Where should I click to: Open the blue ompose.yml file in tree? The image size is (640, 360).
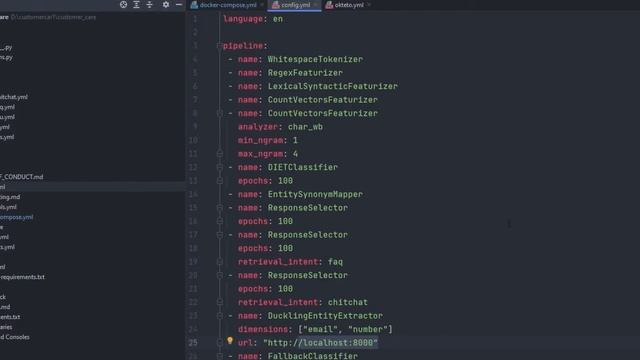point(16,217)
